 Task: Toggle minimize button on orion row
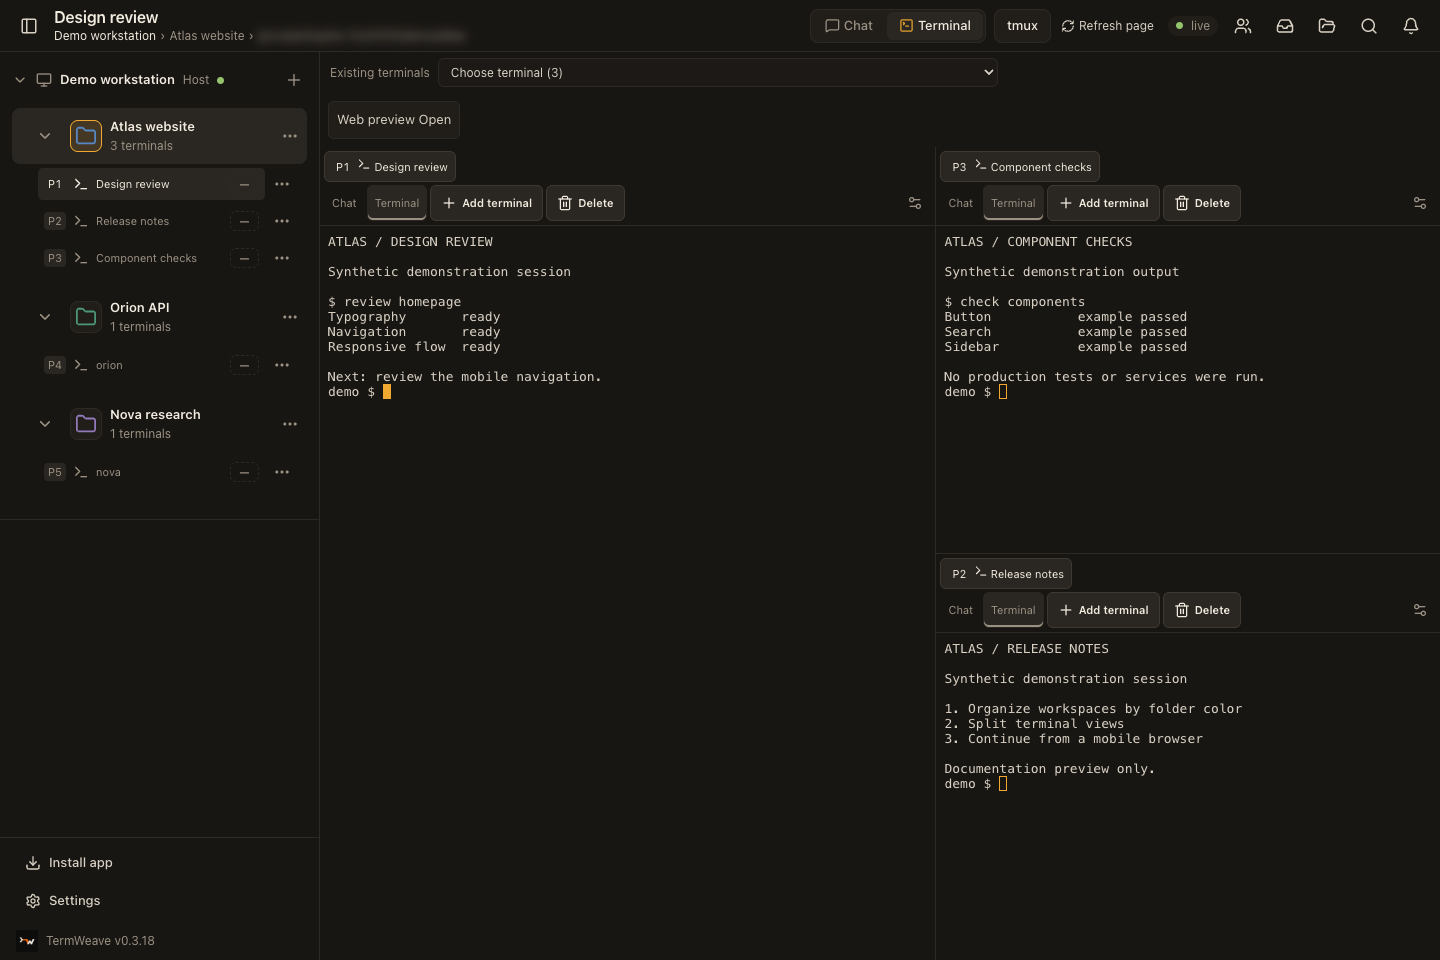[244, 365]
